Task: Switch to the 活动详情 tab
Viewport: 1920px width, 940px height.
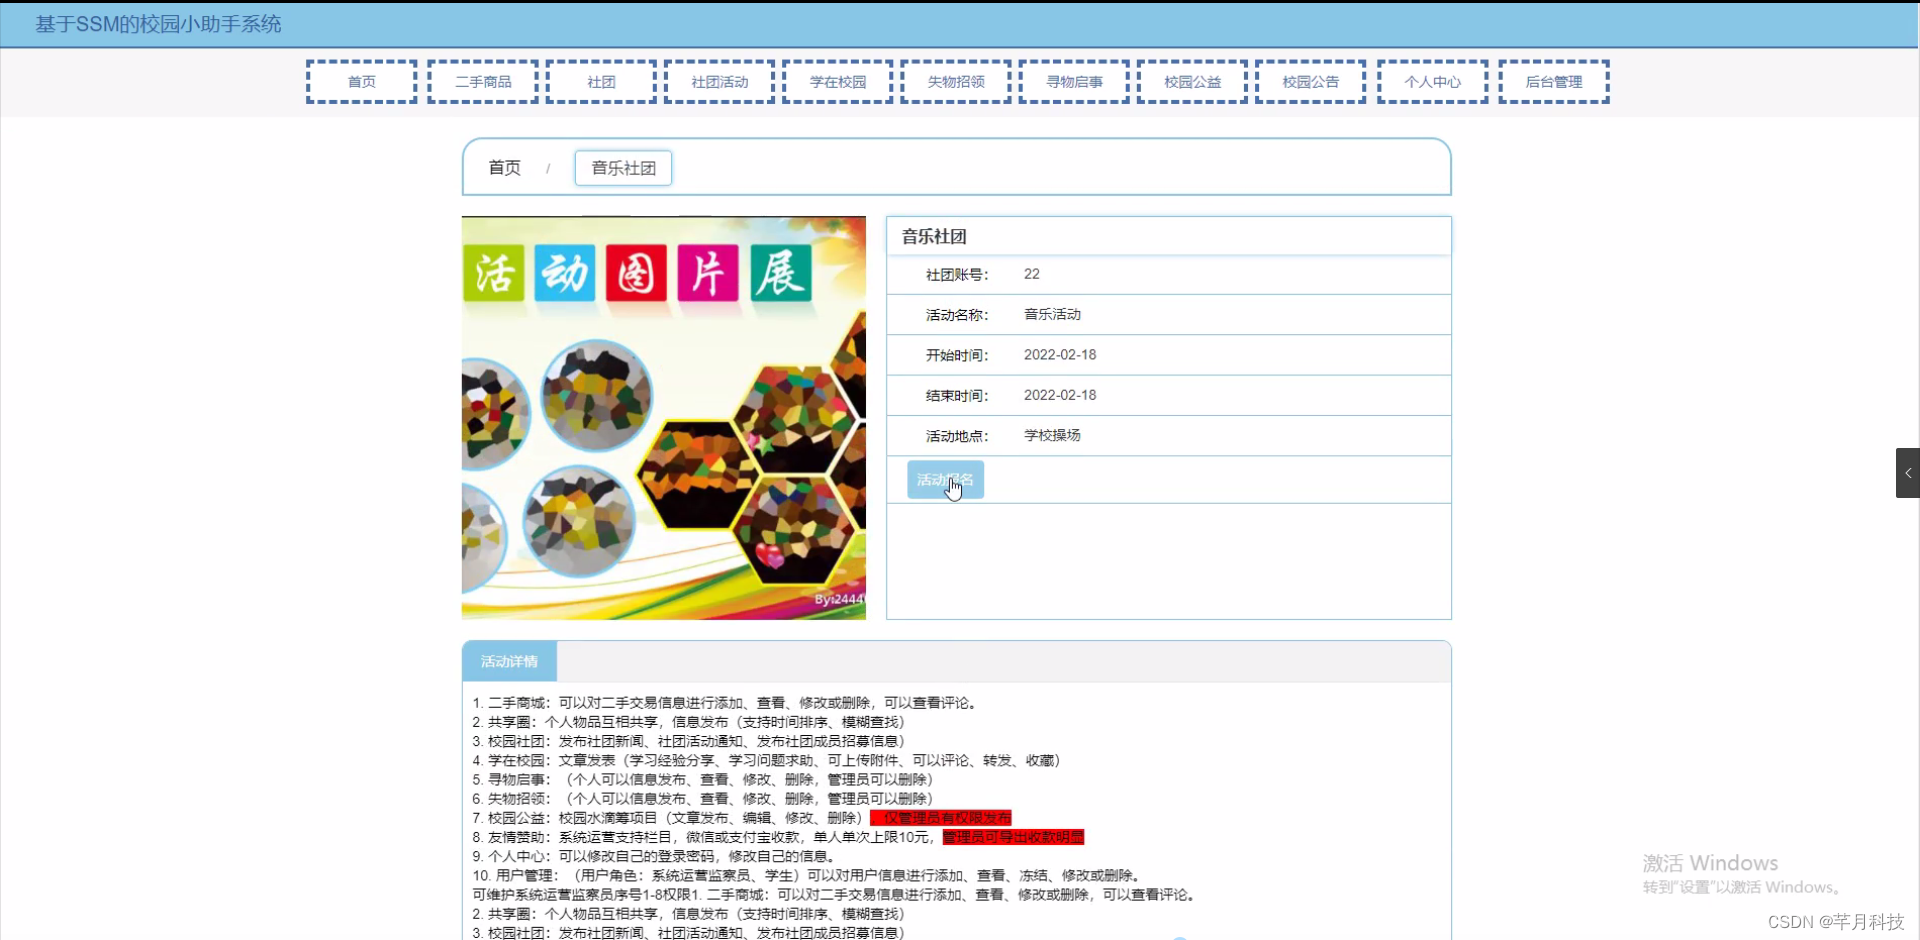Action: 509,661
